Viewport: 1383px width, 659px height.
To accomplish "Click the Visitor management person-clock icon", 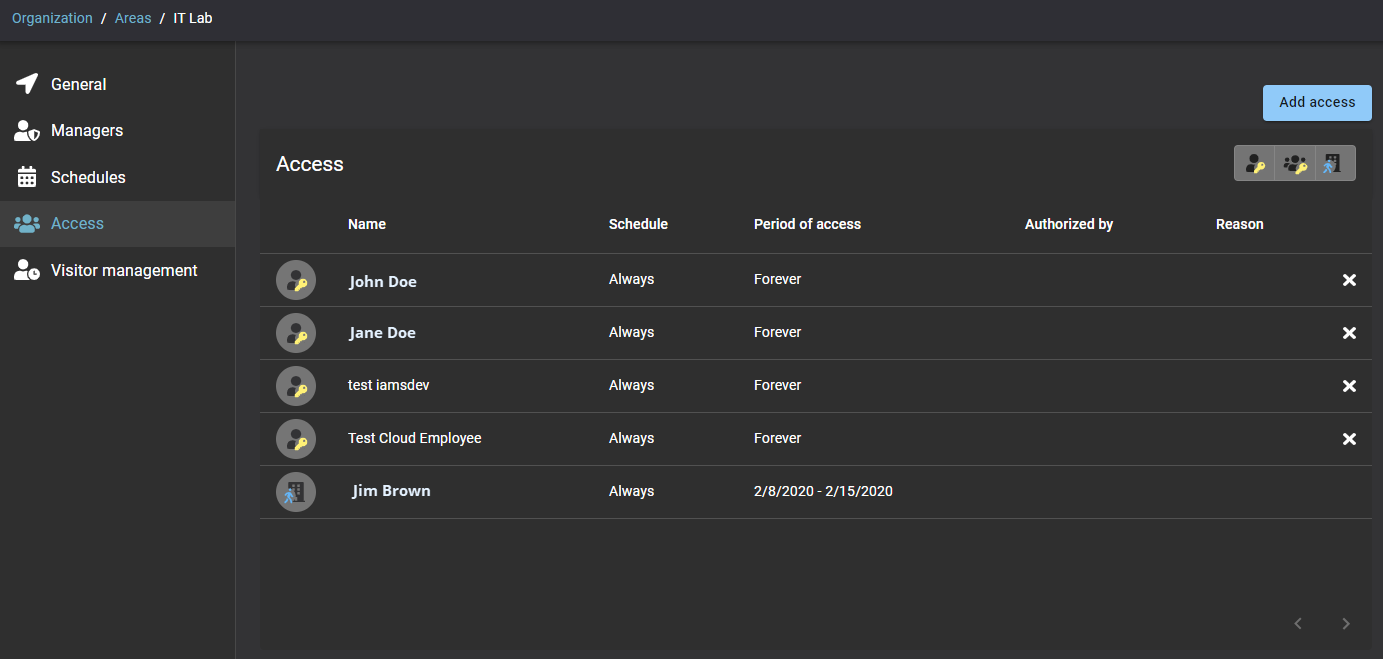I will tap(27, 270).
